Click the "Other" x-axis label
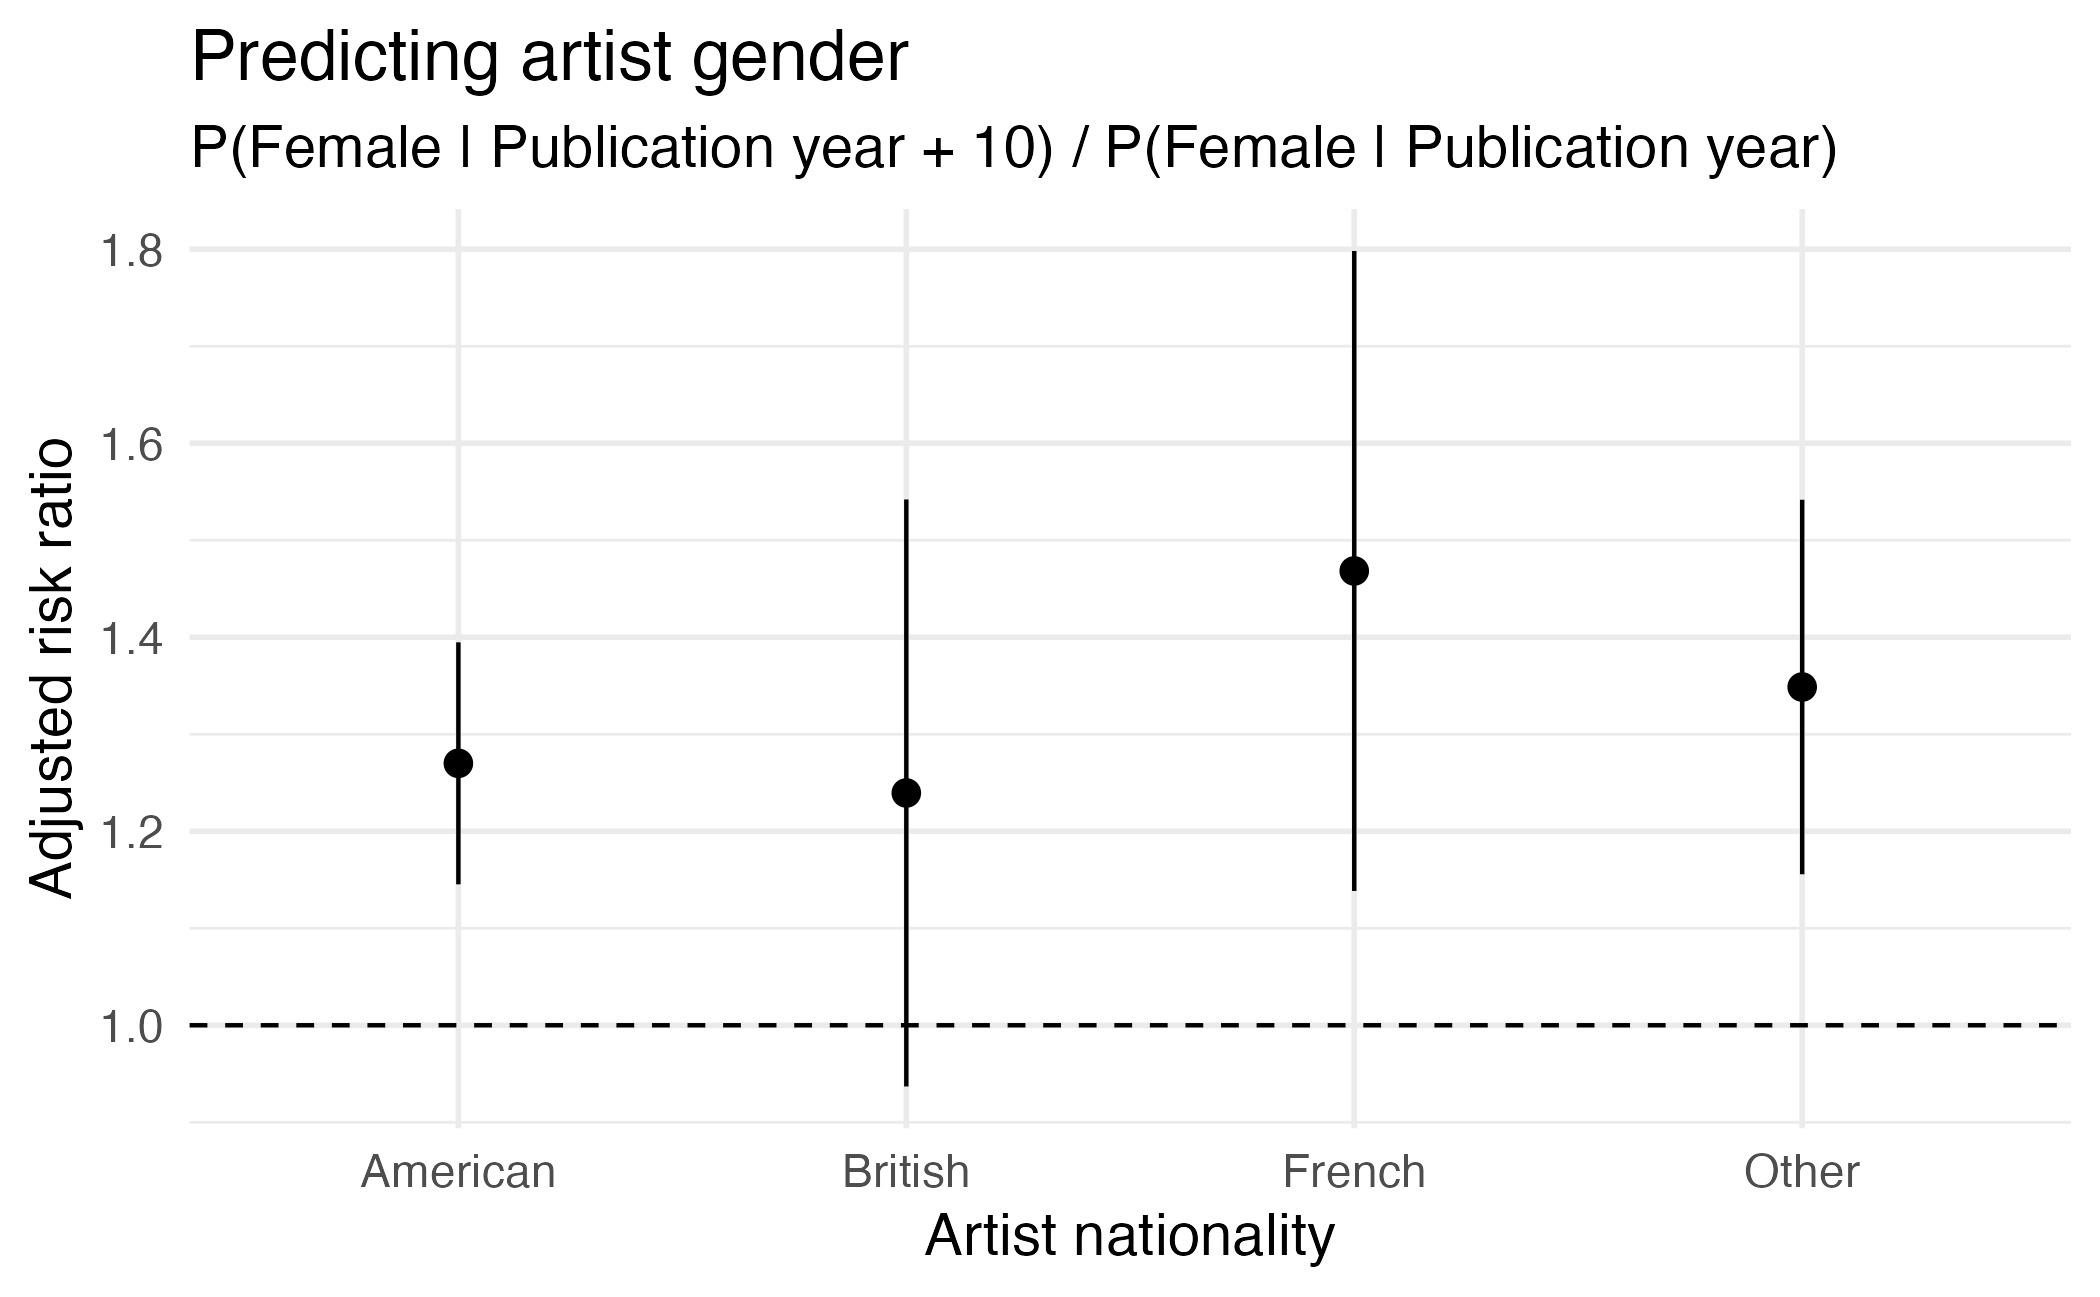 1802,1172
